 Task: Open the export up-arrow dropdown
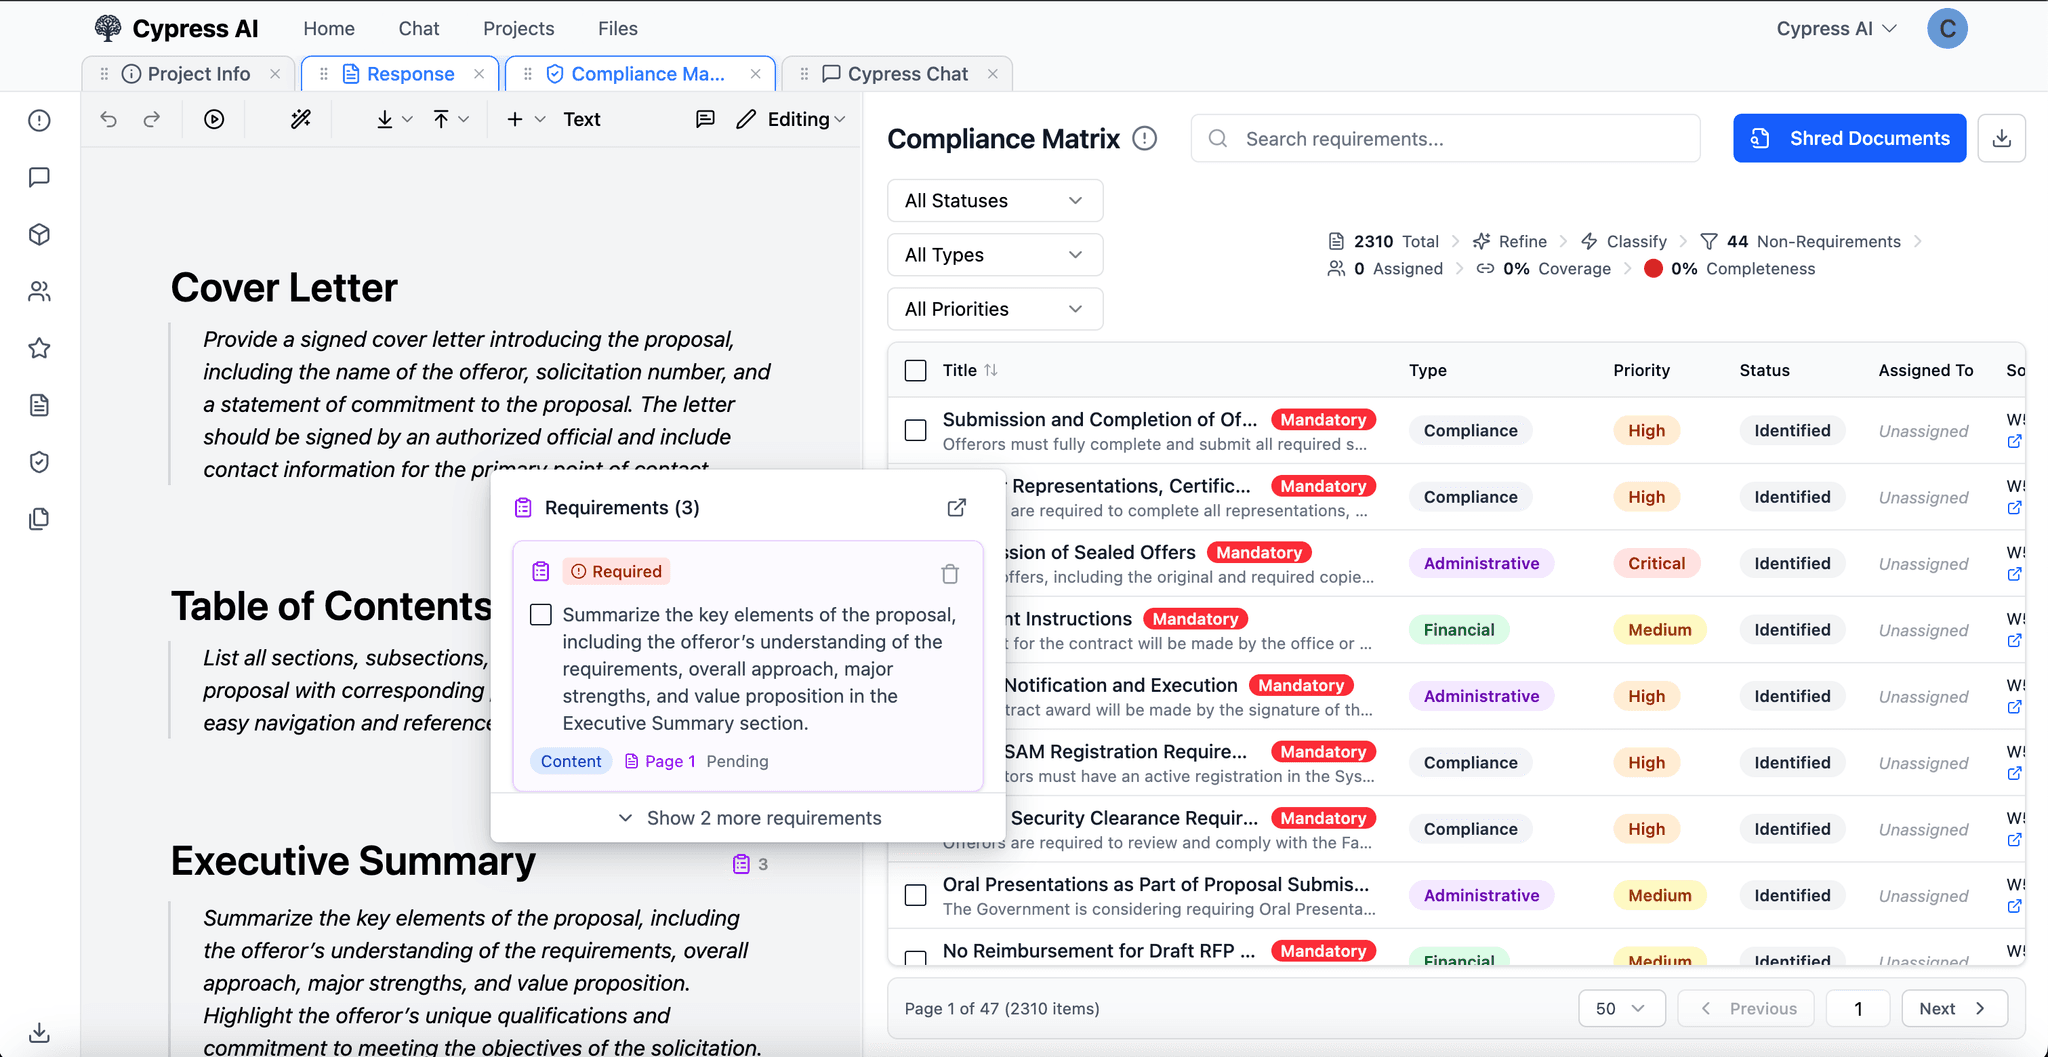[451, 119]
